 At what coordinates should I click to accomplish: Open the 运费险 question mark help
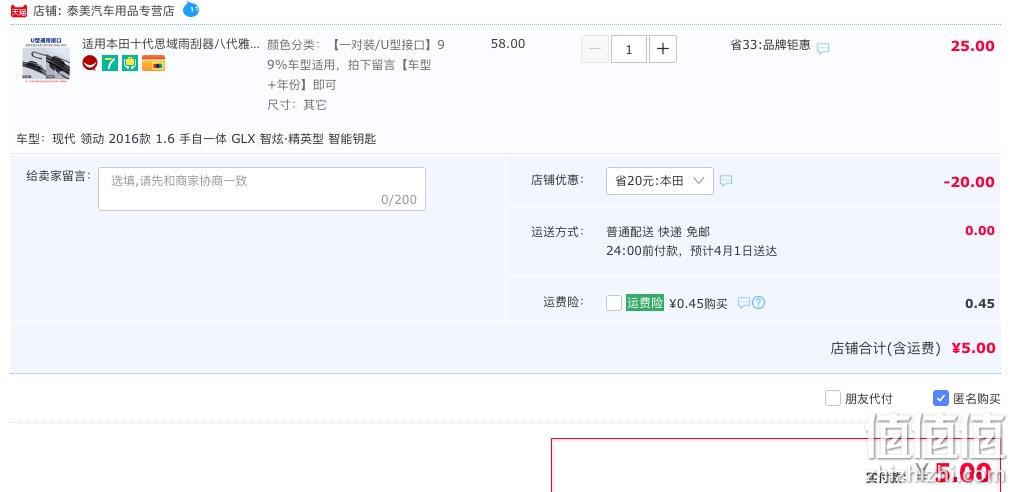coord(759,302)
